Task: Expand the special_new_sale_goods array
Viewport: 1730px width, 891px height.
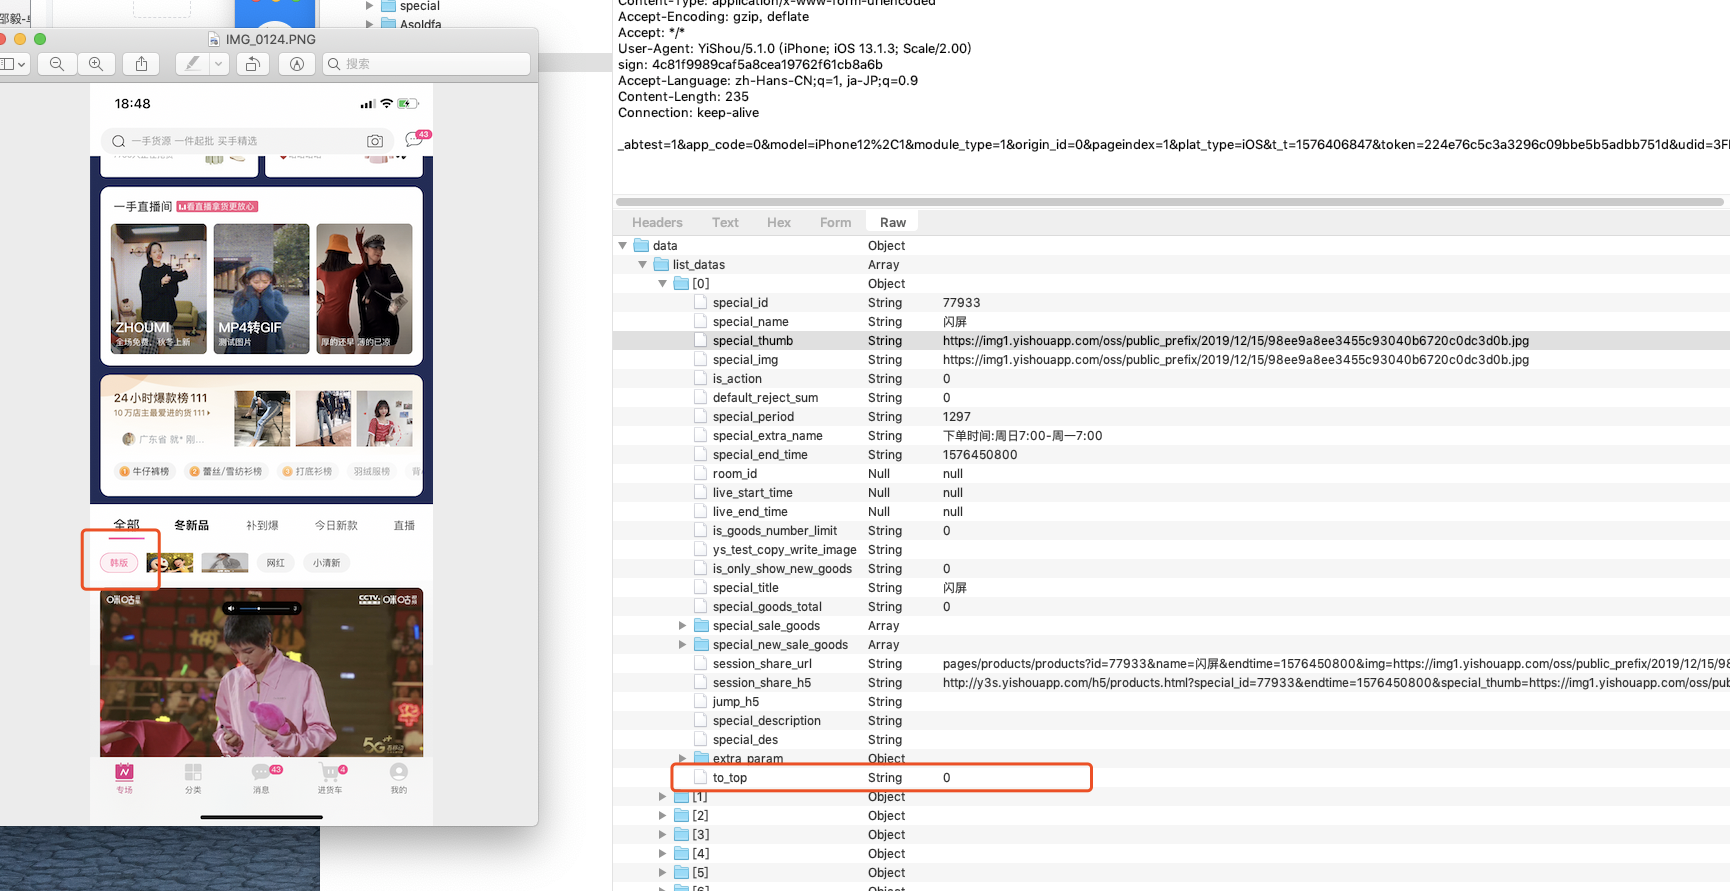Action: point(682,645)
